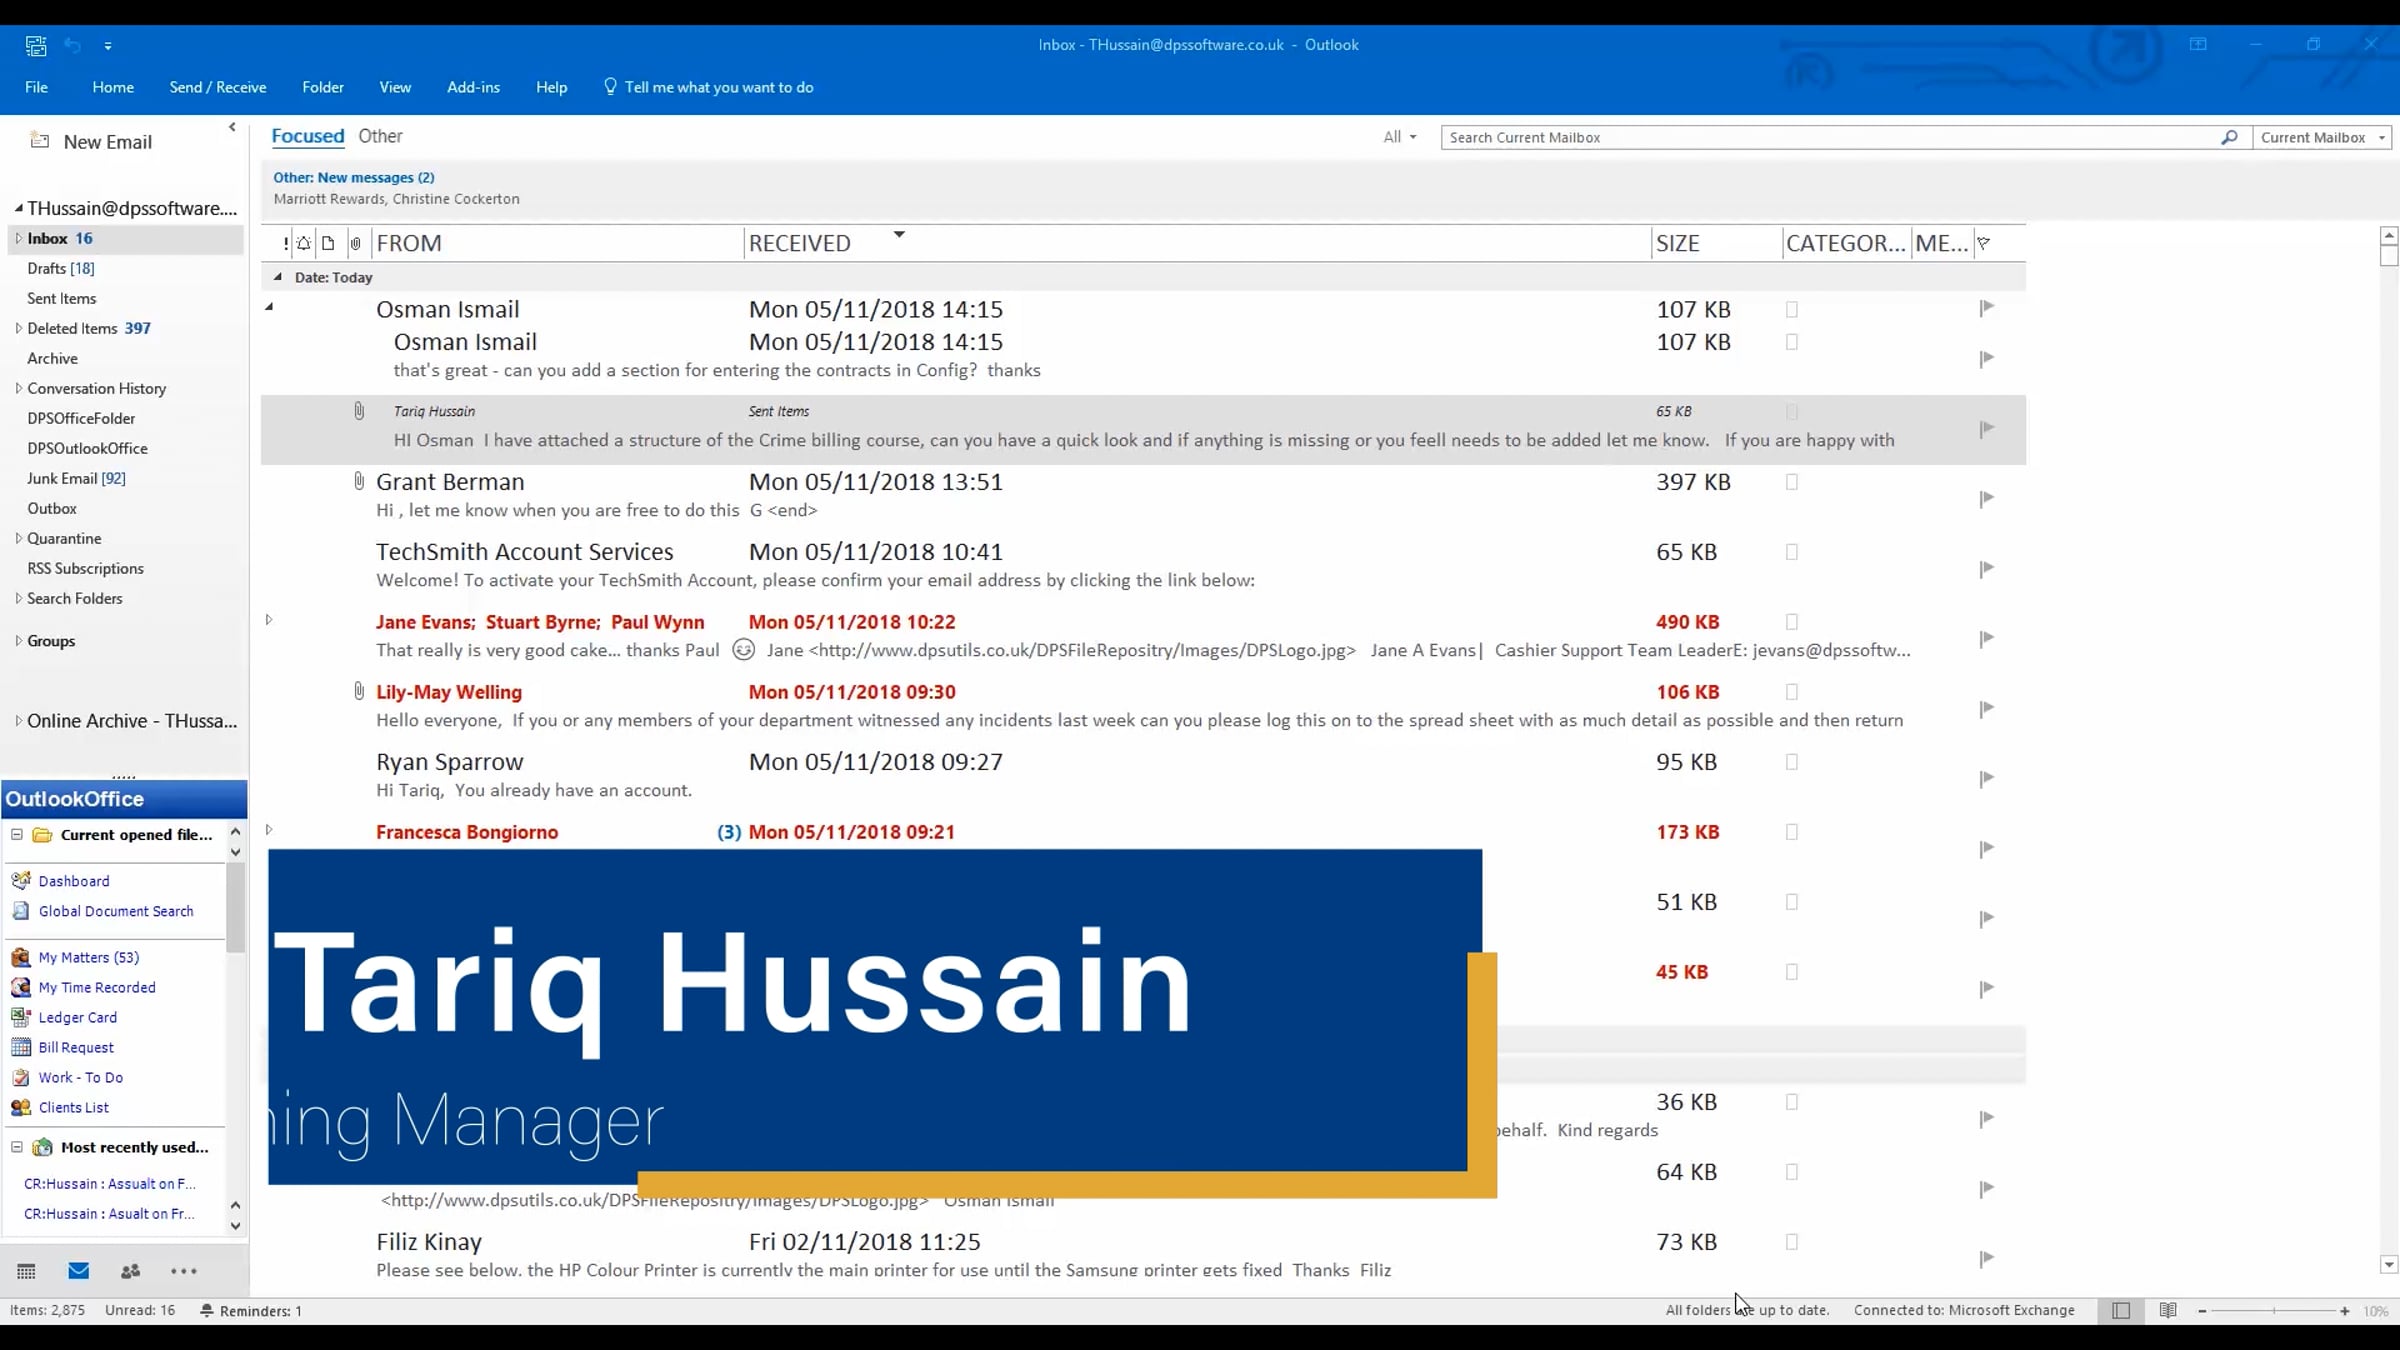This screenshot has height=1350, width=2400.
Task: Expand the Inbox folder
Action: 18,238
